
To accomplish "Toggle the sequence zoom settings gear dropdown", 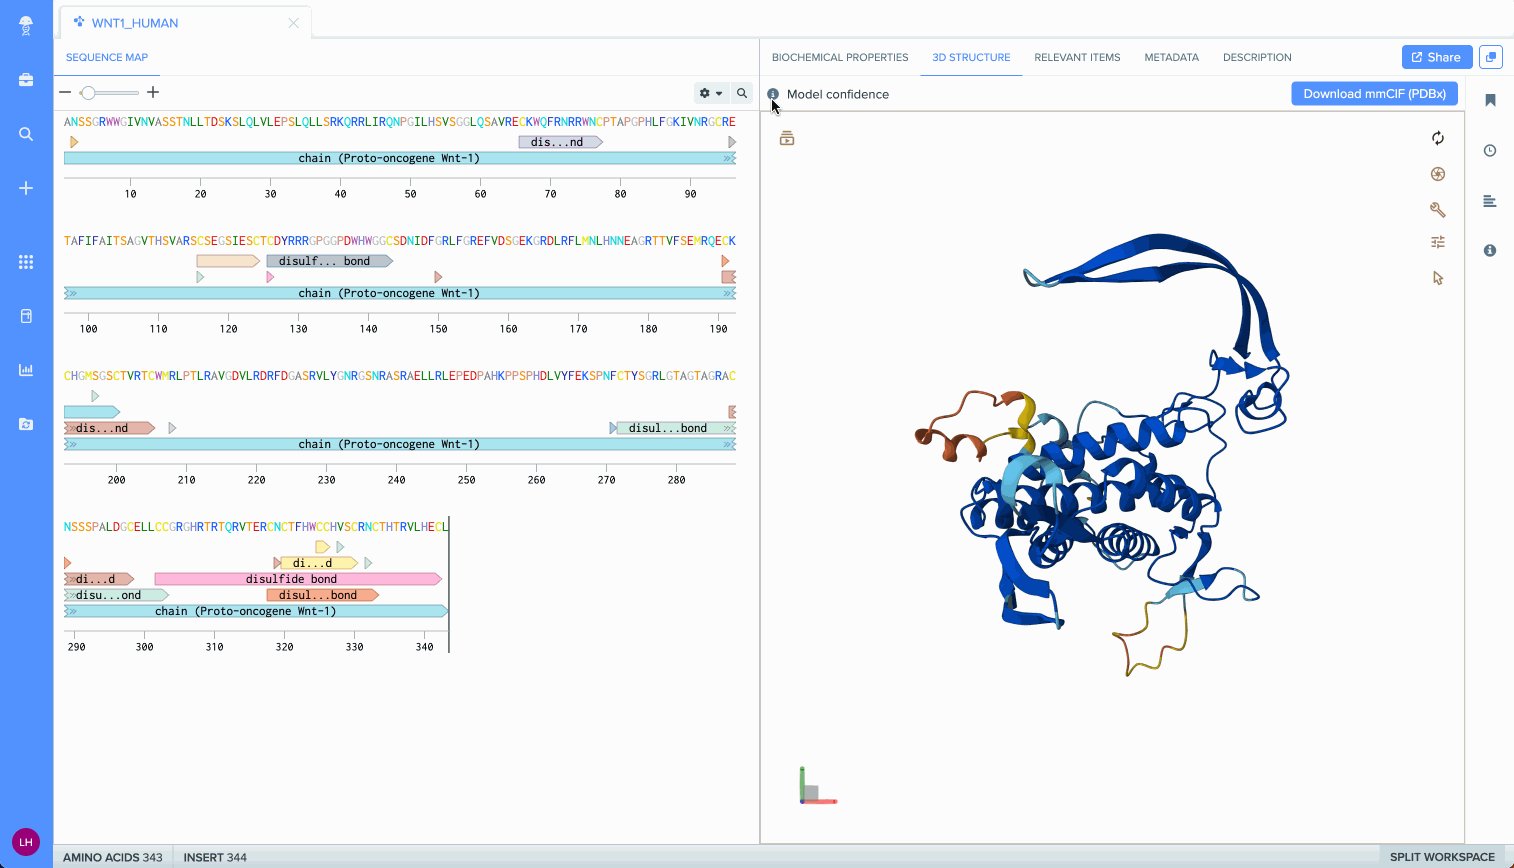I will point(711,92).
